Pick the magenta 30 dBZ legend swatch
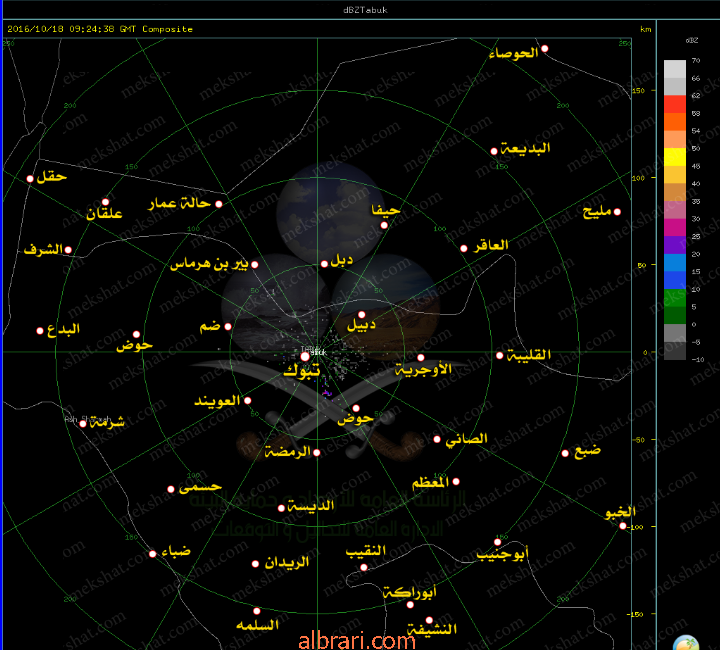The height and width of the screenshot is (650, 720). pos(675,227)
